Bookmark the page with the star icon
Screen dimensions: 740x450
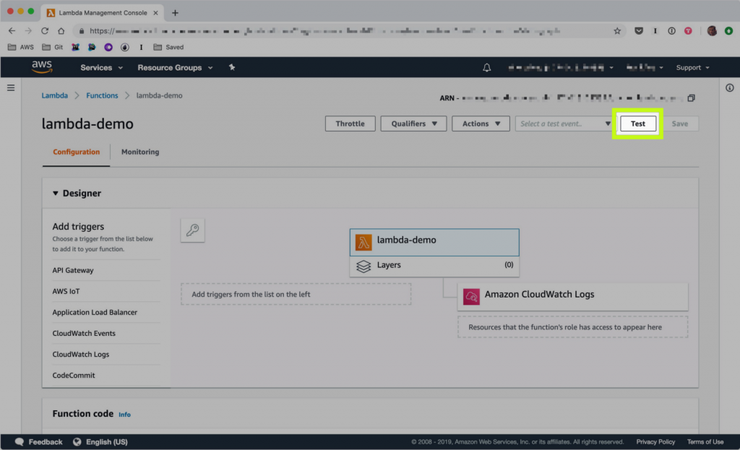click(617, 31)
